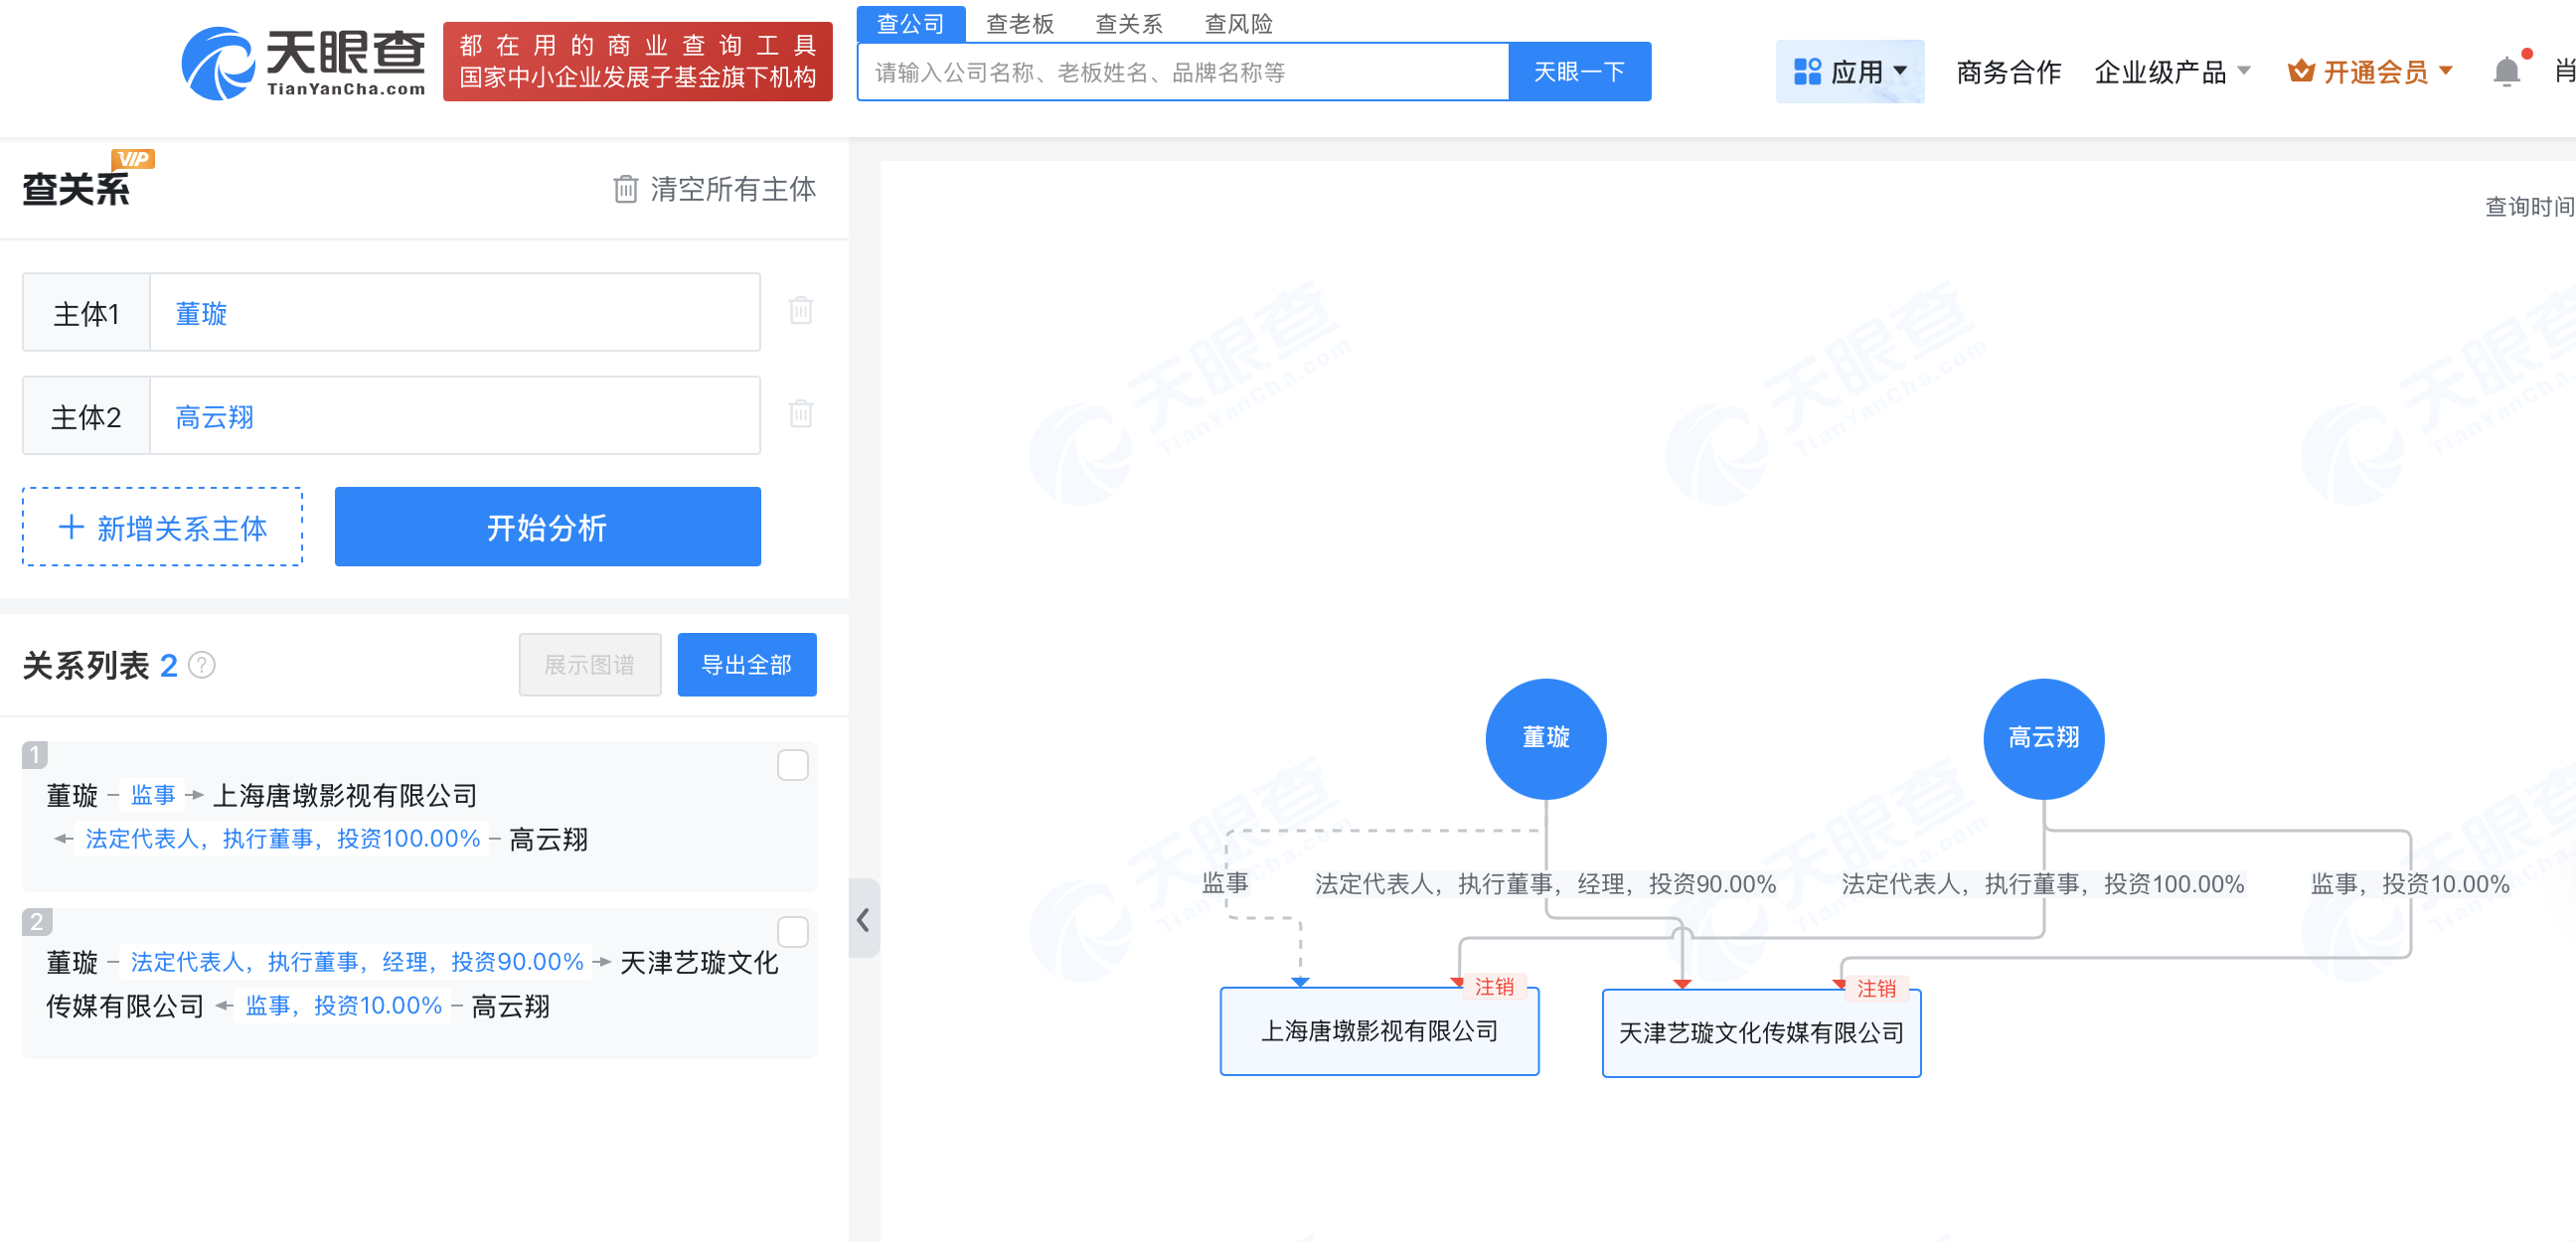
Task: Click the 清空所有主体 trash icon
Action: point(625,189)
